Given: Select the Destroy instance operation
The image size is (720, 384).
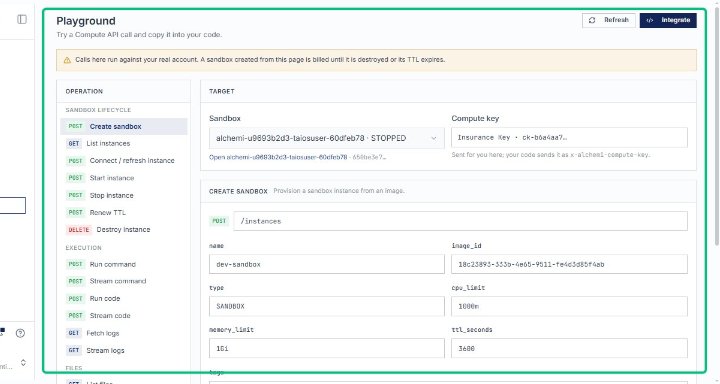Looking at the screenshot, I should (124, 230).
